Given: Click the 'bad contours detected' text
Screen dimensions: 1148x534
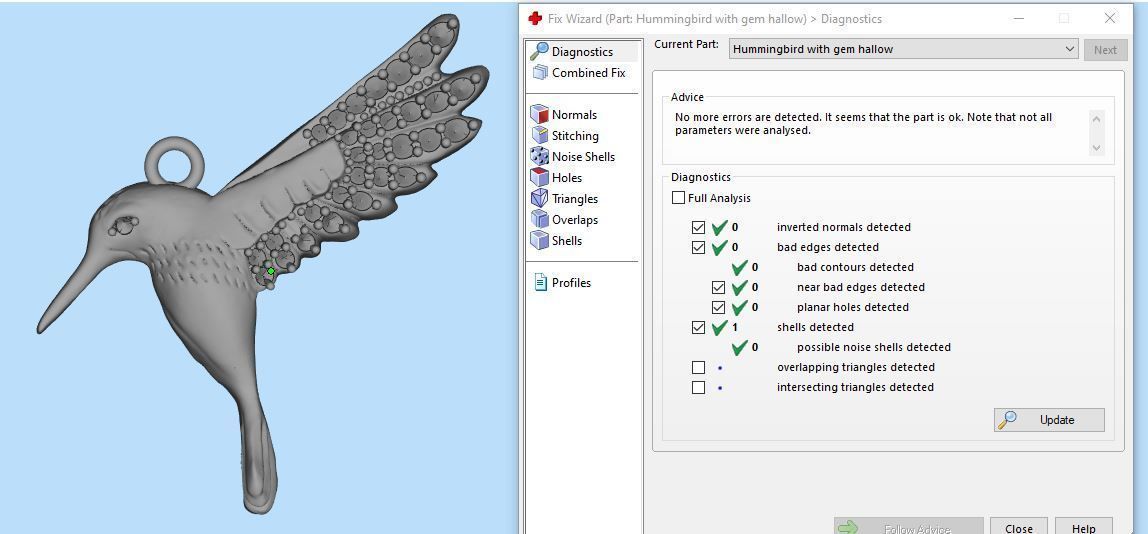Looking at the screenshot, I should [855, 267].
